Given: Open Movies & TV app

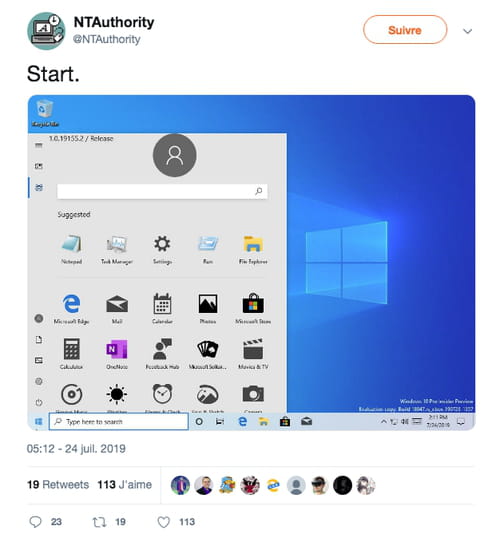Looking at the screenshot, I should (253, 354).
